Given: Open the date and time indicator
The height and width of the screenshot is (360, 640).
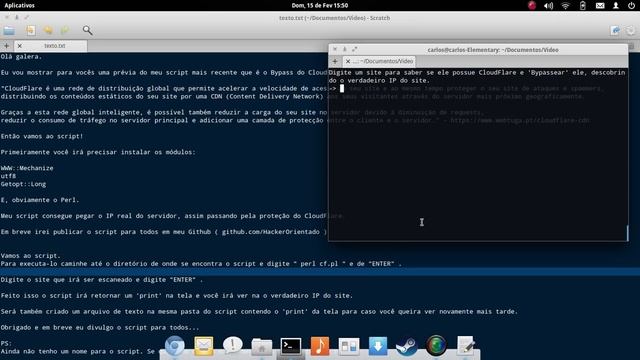Looking at the screenshot, I should point(320,5).
